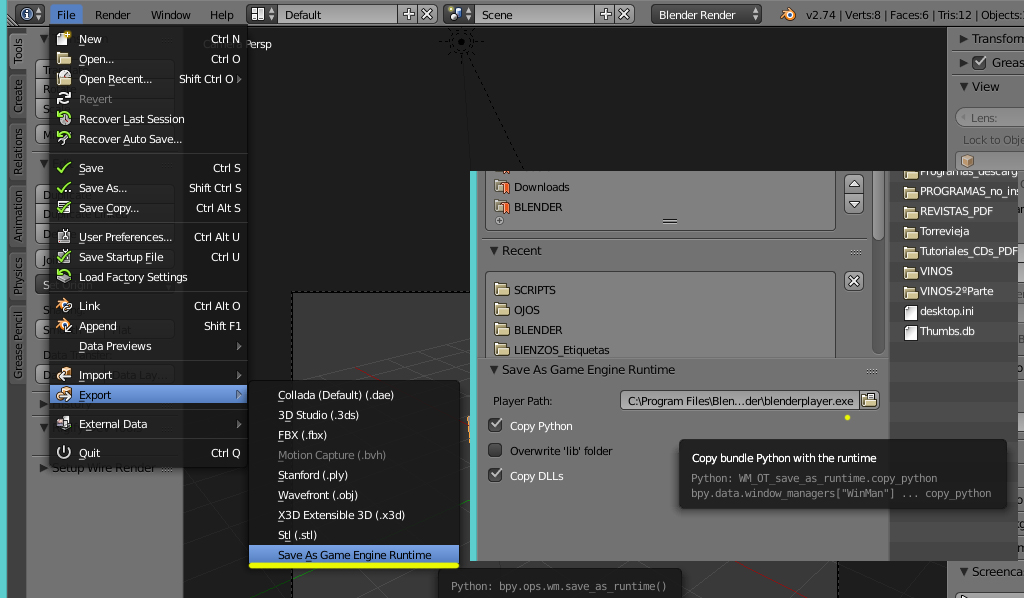This screenshot has width=1024, height=598.
Task: Expand the Transform panel
Action: (963, 39)
